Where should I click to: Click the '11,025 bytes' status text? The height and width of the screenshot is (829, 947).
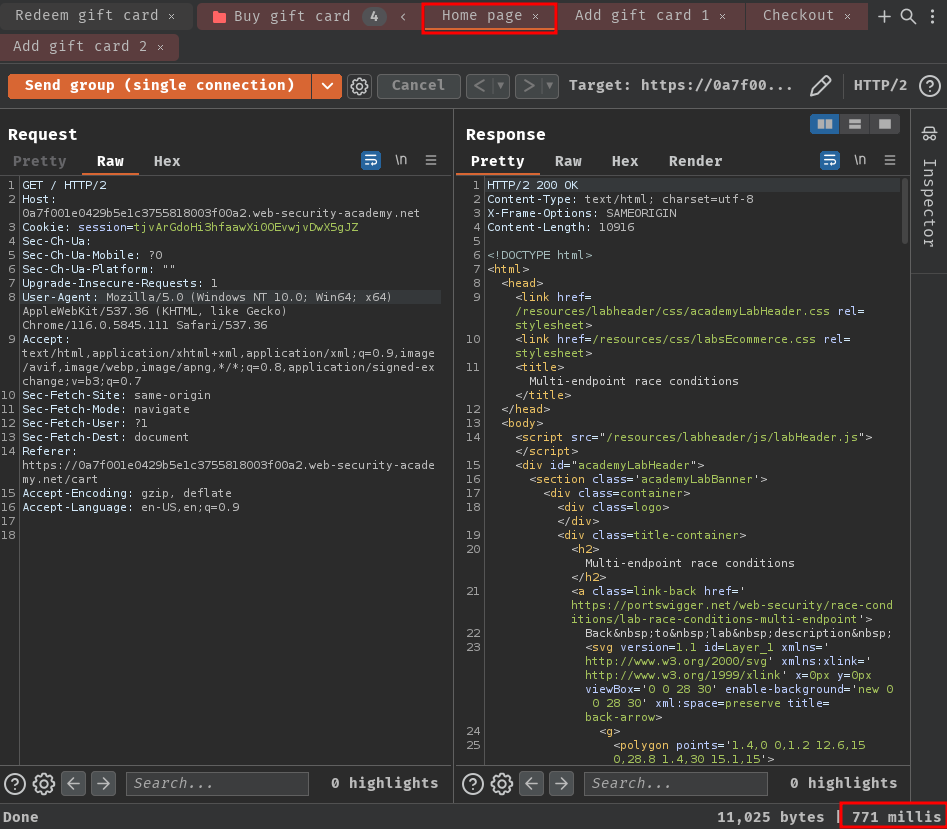click(x=770, y=817)
